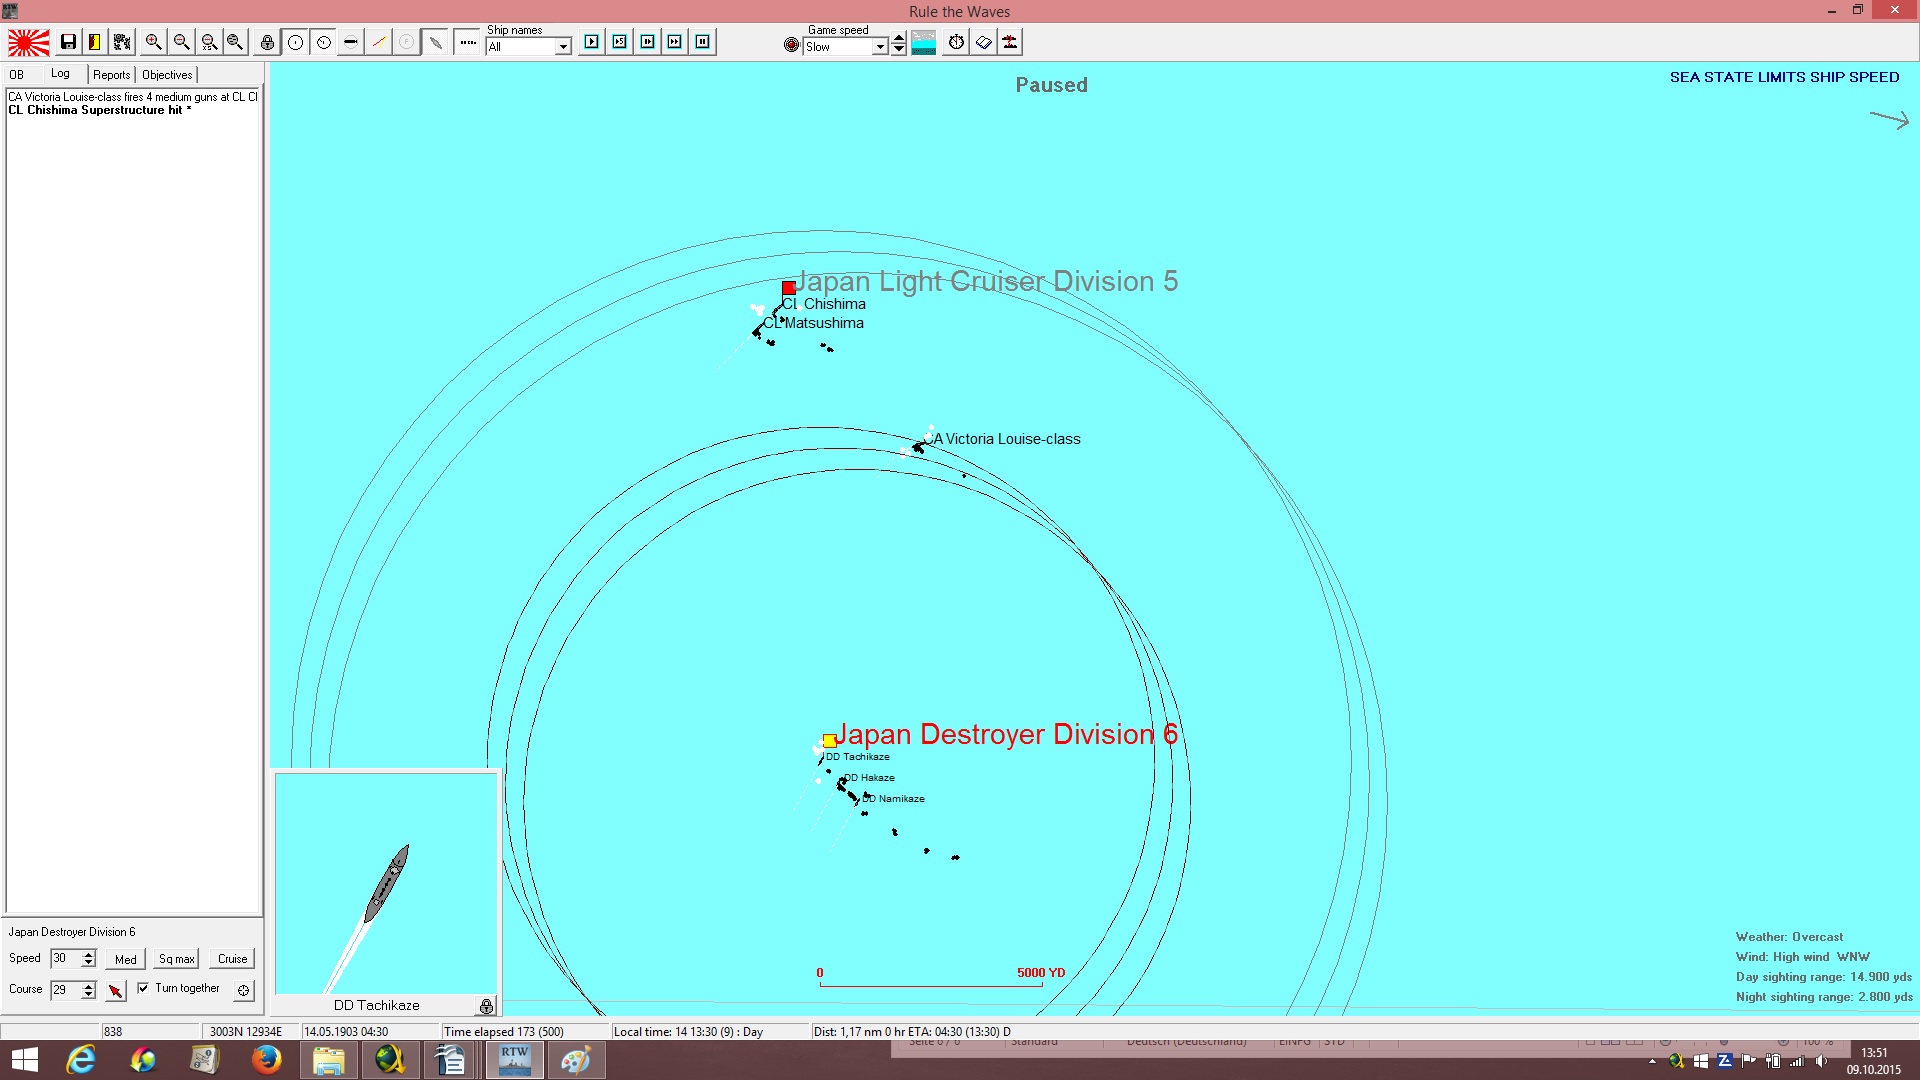Image resolution: width=1920 pixels, height=1080 pixels.
Task: Toggle the red-yellow line course button
Action: pyautogui.click(x=378, y=42)
